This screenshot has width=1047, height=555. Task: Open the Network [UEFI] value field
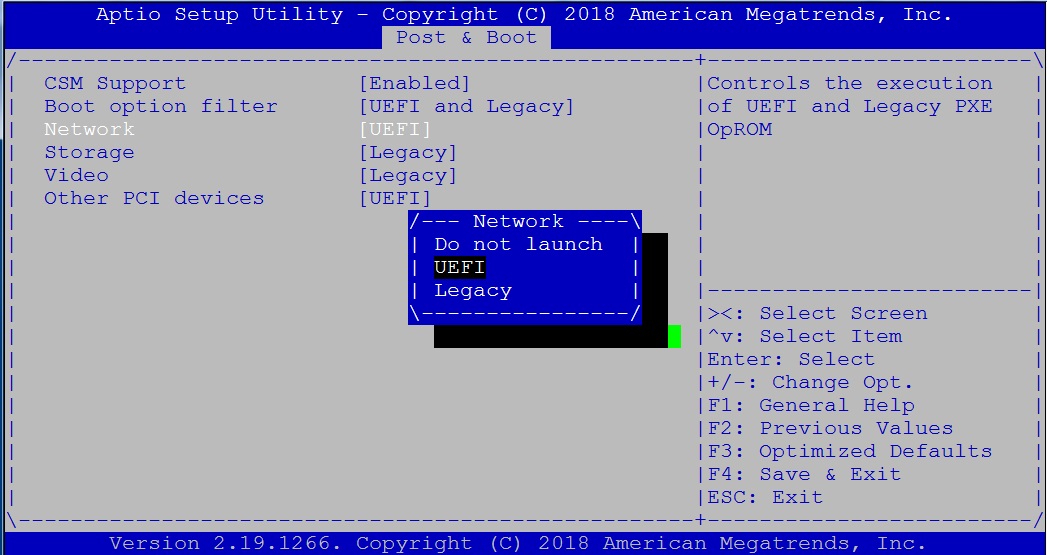tap(395, 130)
